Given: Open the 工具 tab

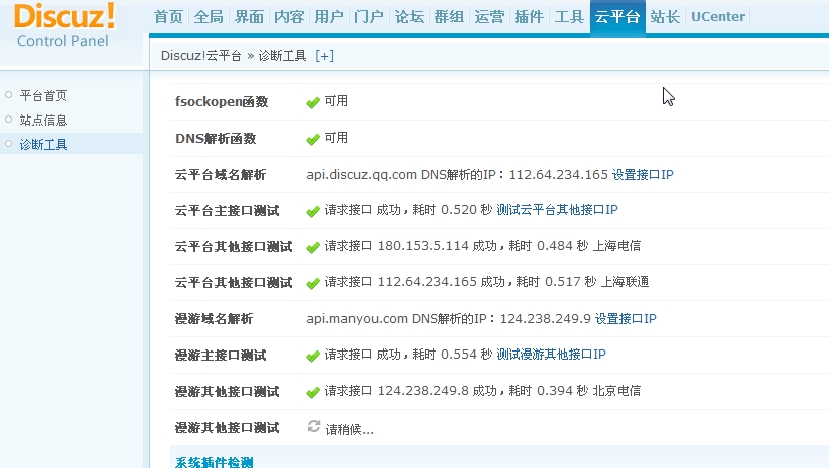Looking at the screenshot, I should tap(569, 17).
